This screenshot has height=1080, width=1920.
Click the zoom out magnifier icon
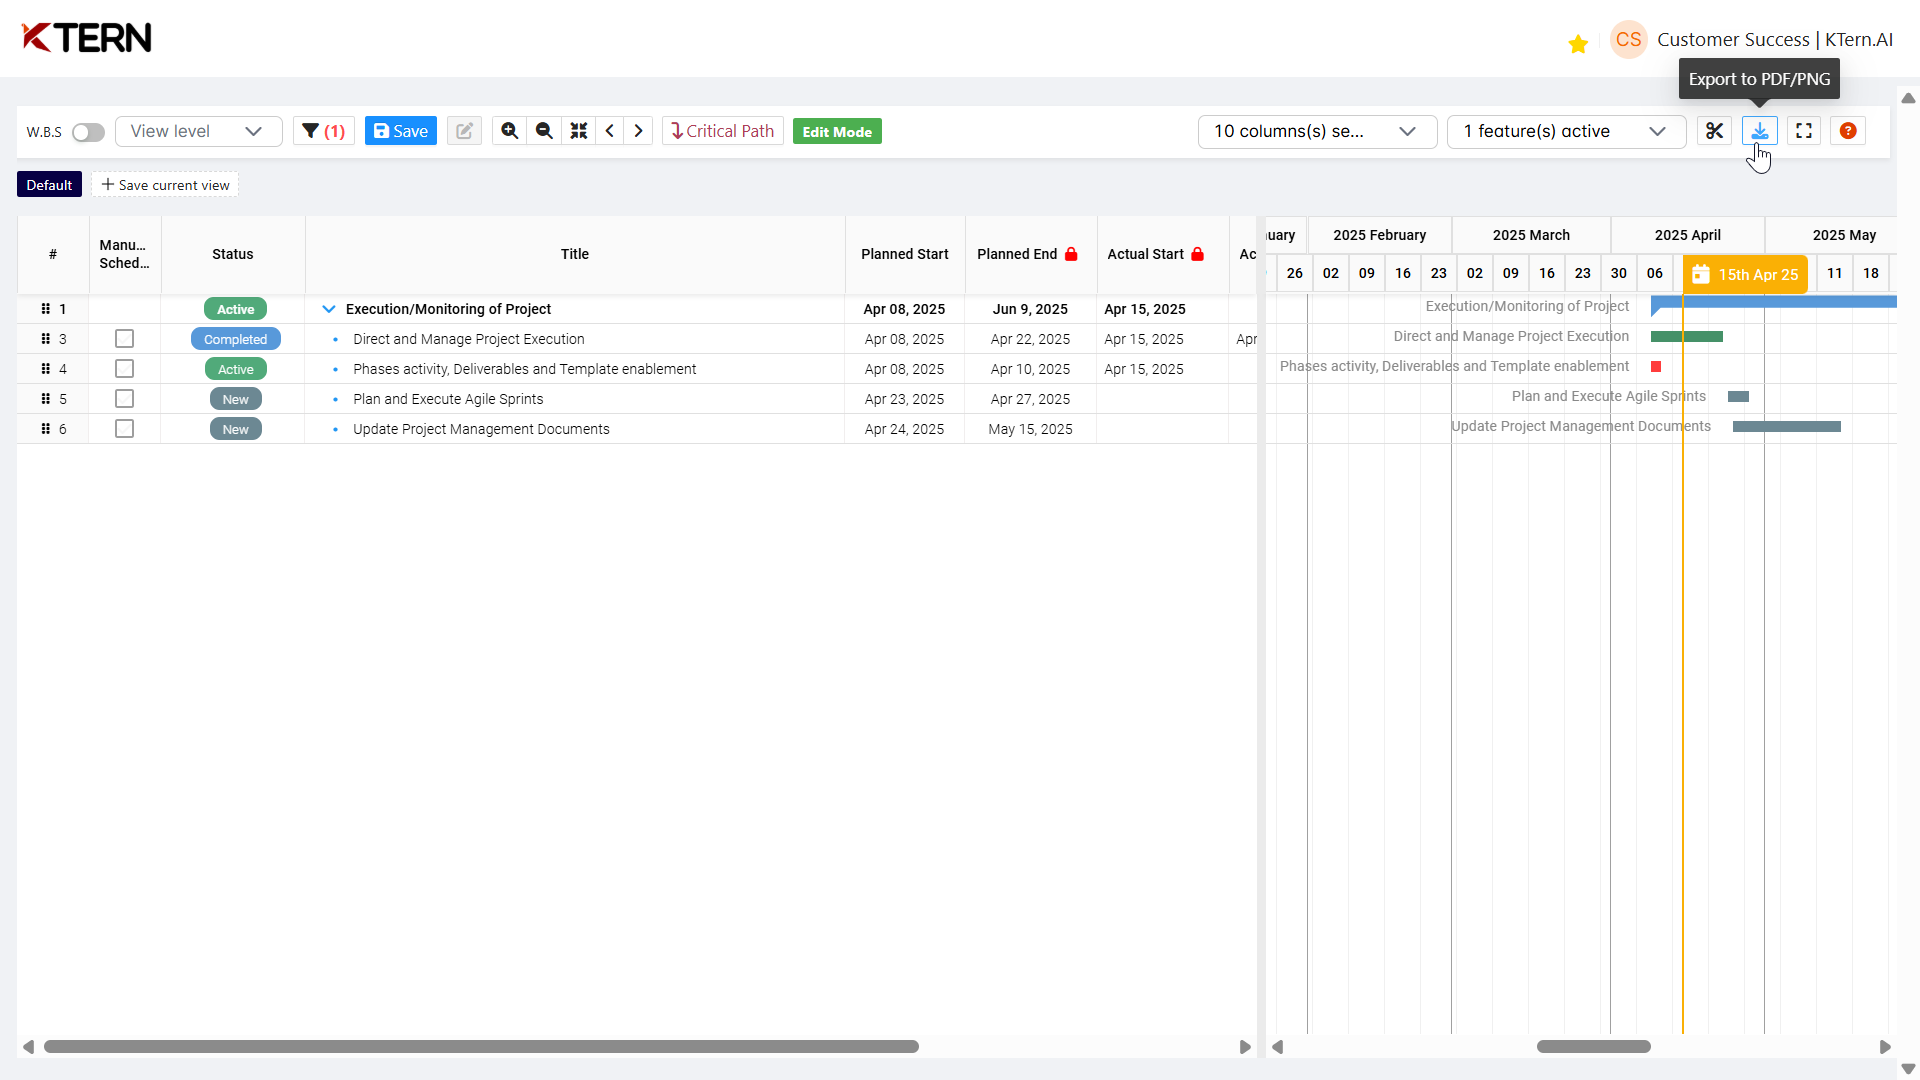[x=544, y=131]
